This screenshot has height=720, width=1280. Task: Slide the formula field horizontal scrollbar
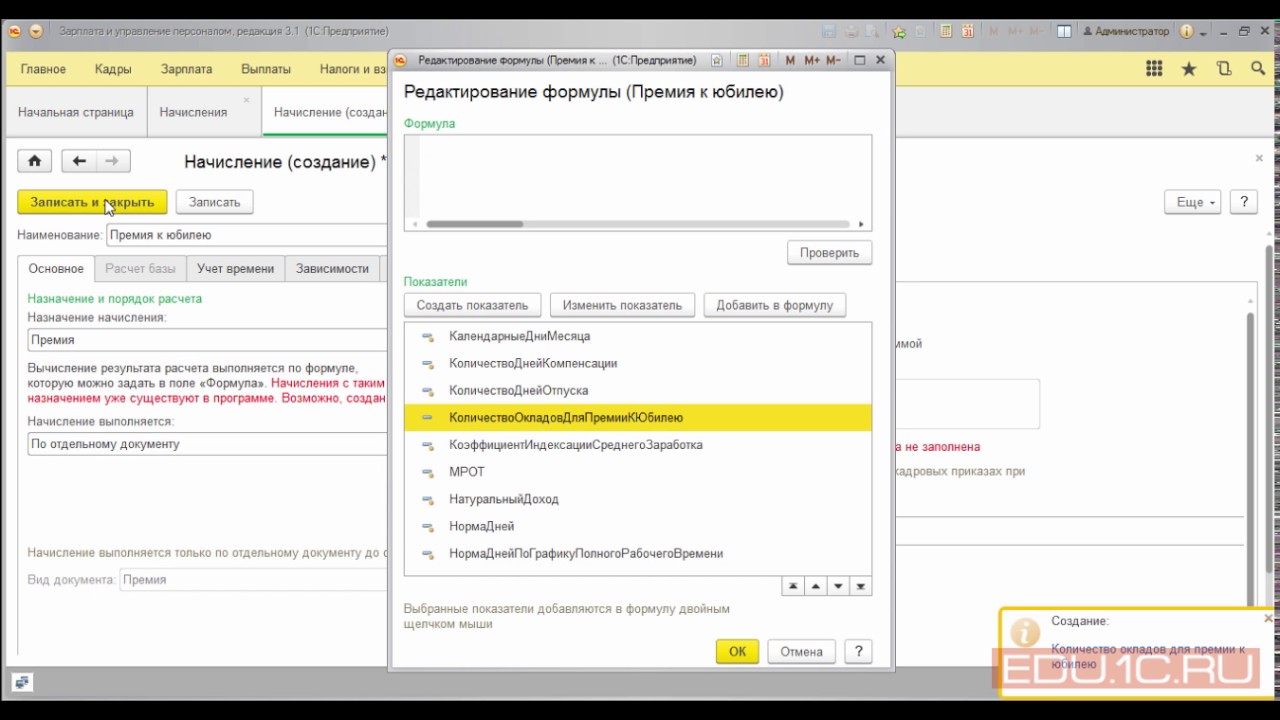[474, 224]
